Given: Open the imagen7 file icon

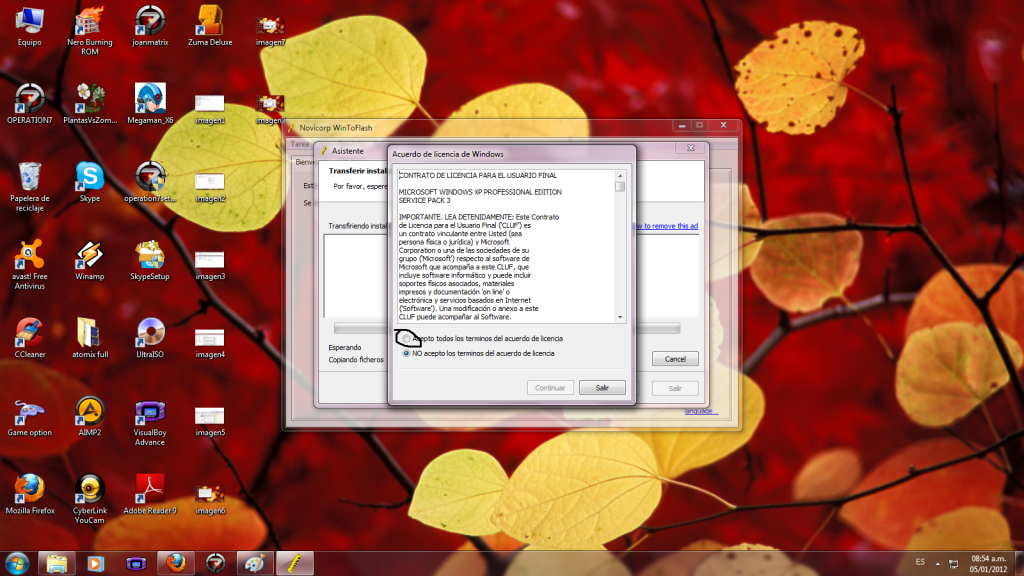Looking at the screenshot, I should coord(270,31).
